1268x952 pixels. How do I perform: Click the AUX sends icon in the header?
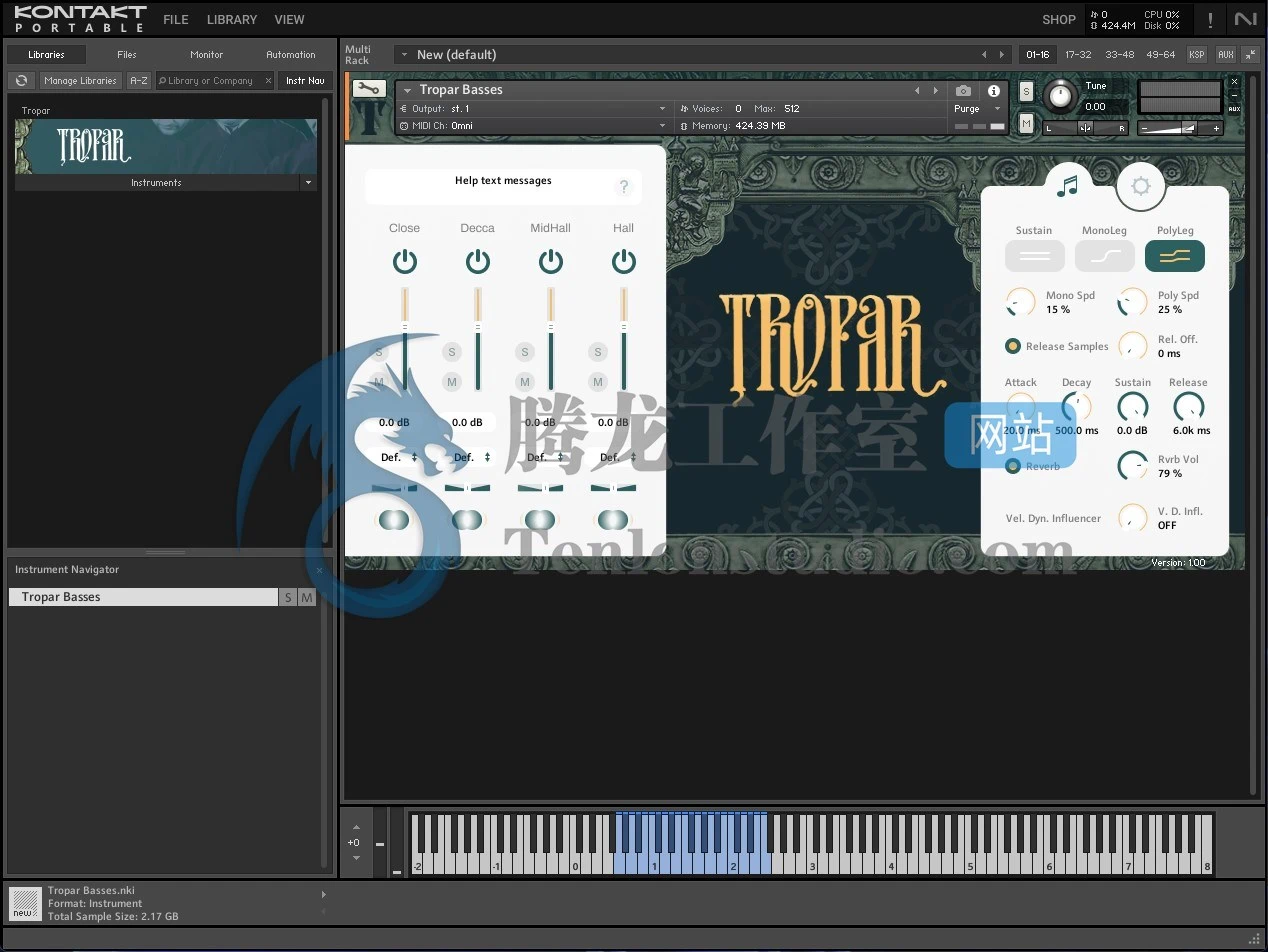click(x=1226, y=54)
